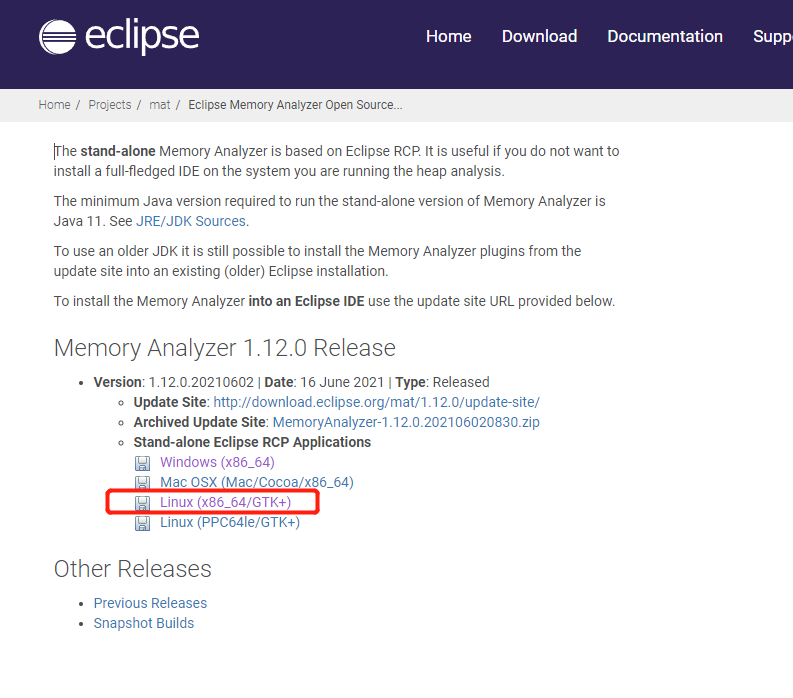The width and height of the screenshot is (793, 698).
Task: Open the Documentation menu item
Action: point(665,36)
